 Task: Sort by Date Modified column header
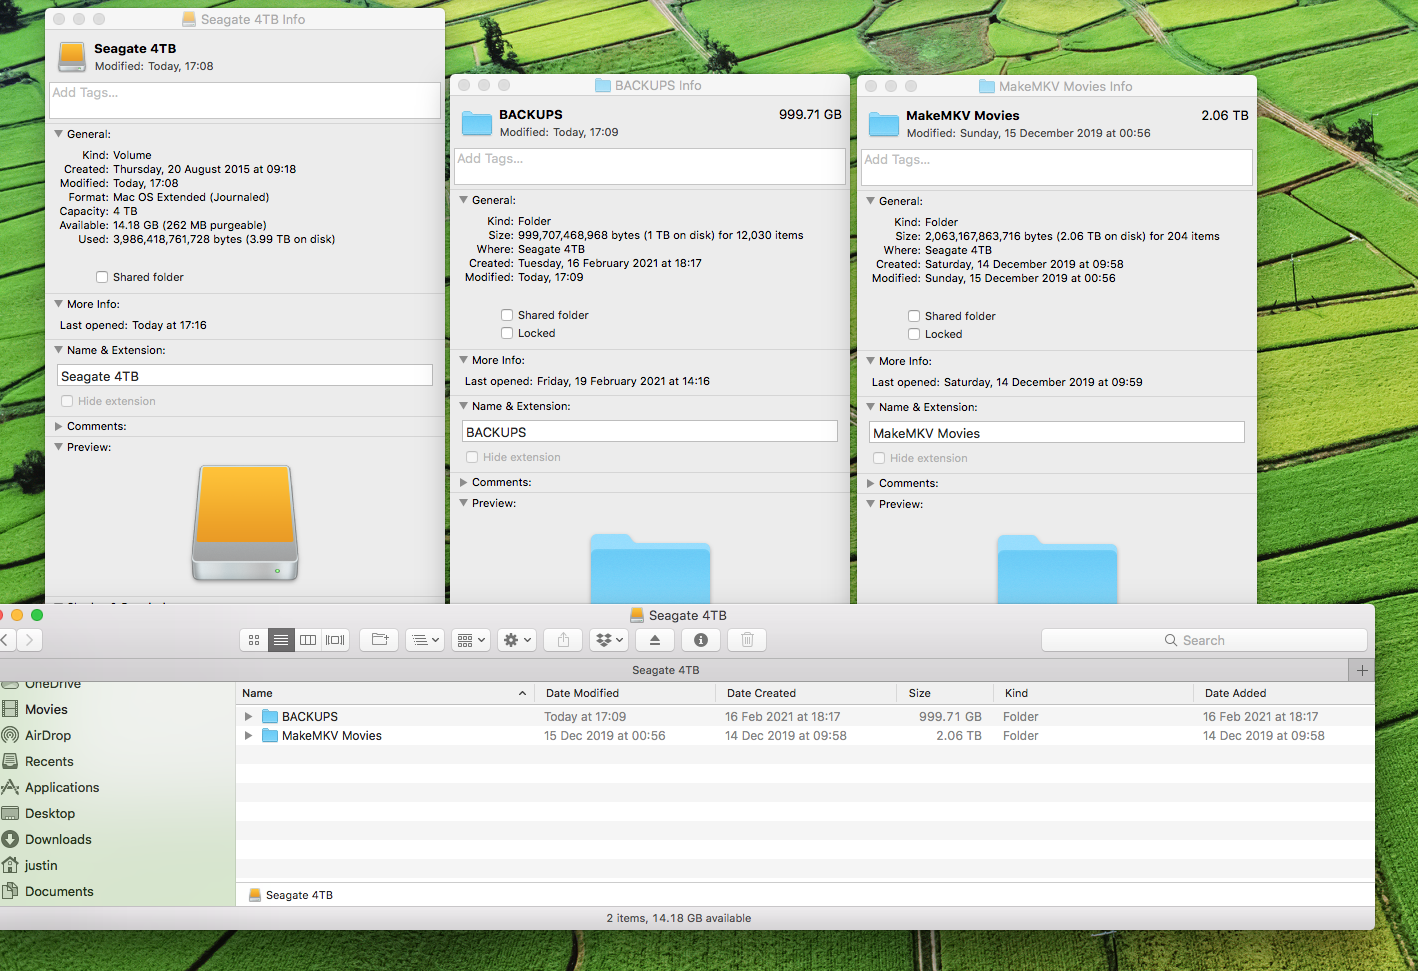coord(625,693)
